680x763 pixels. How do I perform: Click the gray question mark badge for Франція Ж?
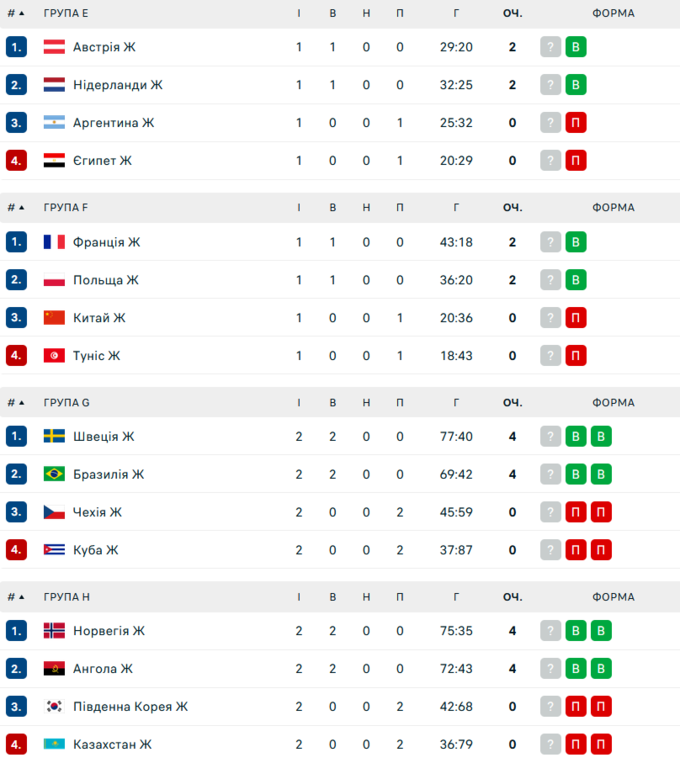point(551,242)
